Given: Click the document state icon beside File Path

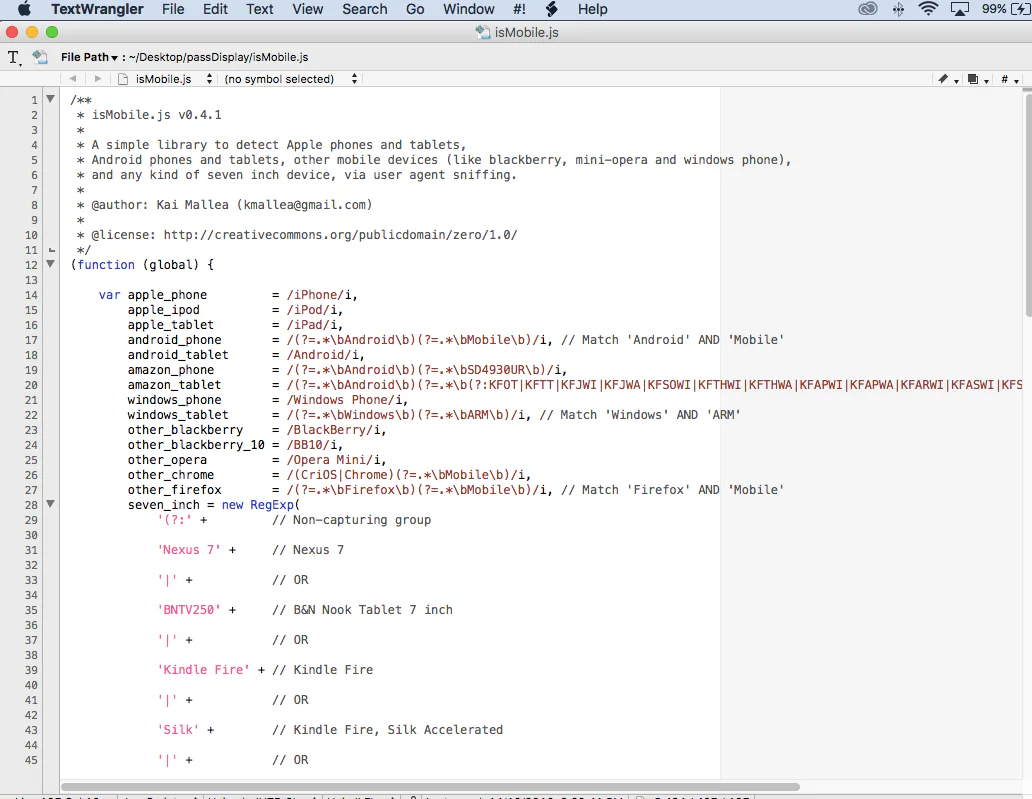Looking at the screenshot, I should coord(40,57).
